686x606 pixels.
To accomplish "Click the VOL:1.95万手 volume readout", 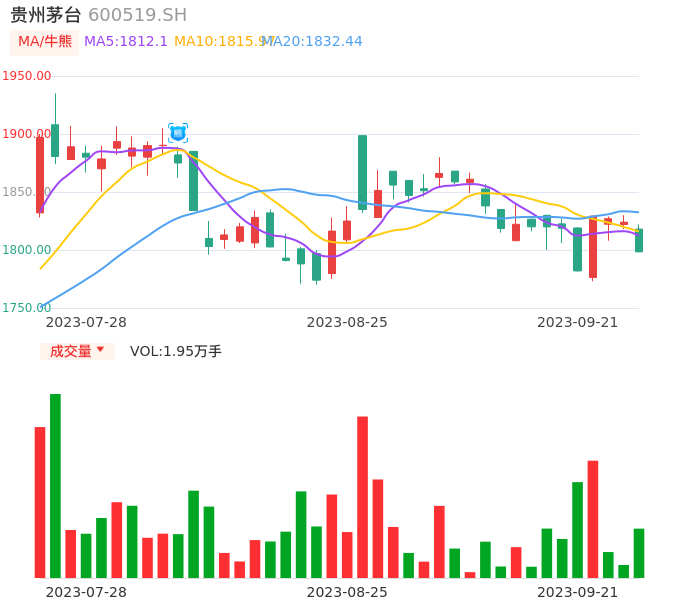I will click(176, 351).
